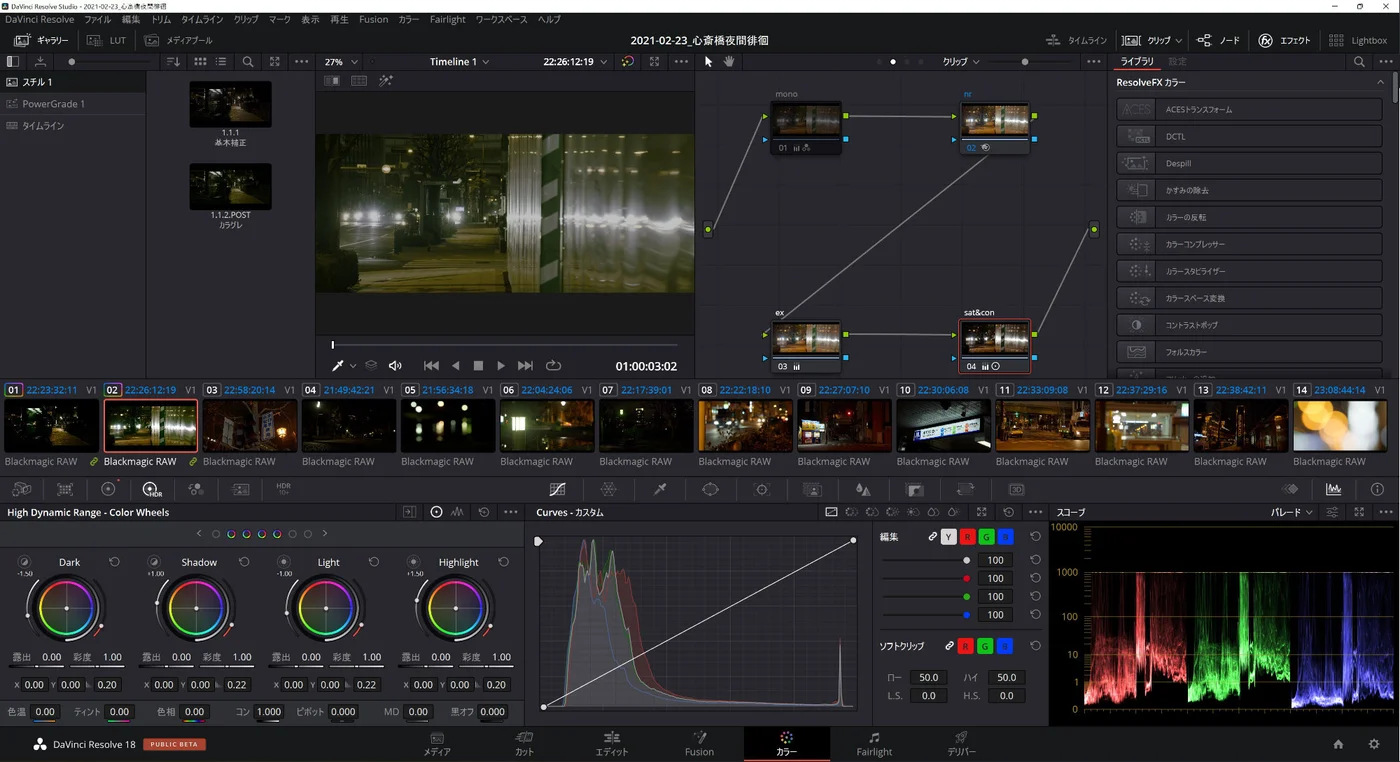This screenshot has width=1400, height=762.
Task: Open the Scopes palette icon
Action: [1333, 489]
